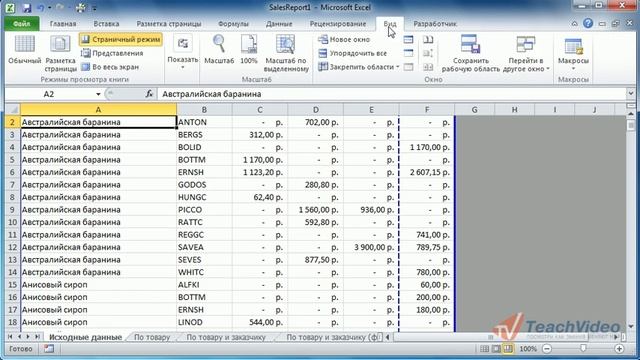
Task: Click cell containing ANTON
Action: pyautogui.click(x=204, y=122)
